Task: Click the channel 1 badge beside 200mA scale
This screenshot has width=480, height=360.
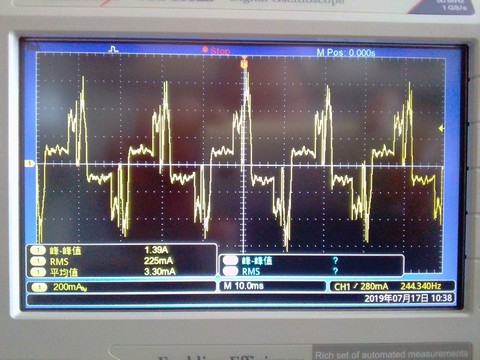Action: click(39, 287)
